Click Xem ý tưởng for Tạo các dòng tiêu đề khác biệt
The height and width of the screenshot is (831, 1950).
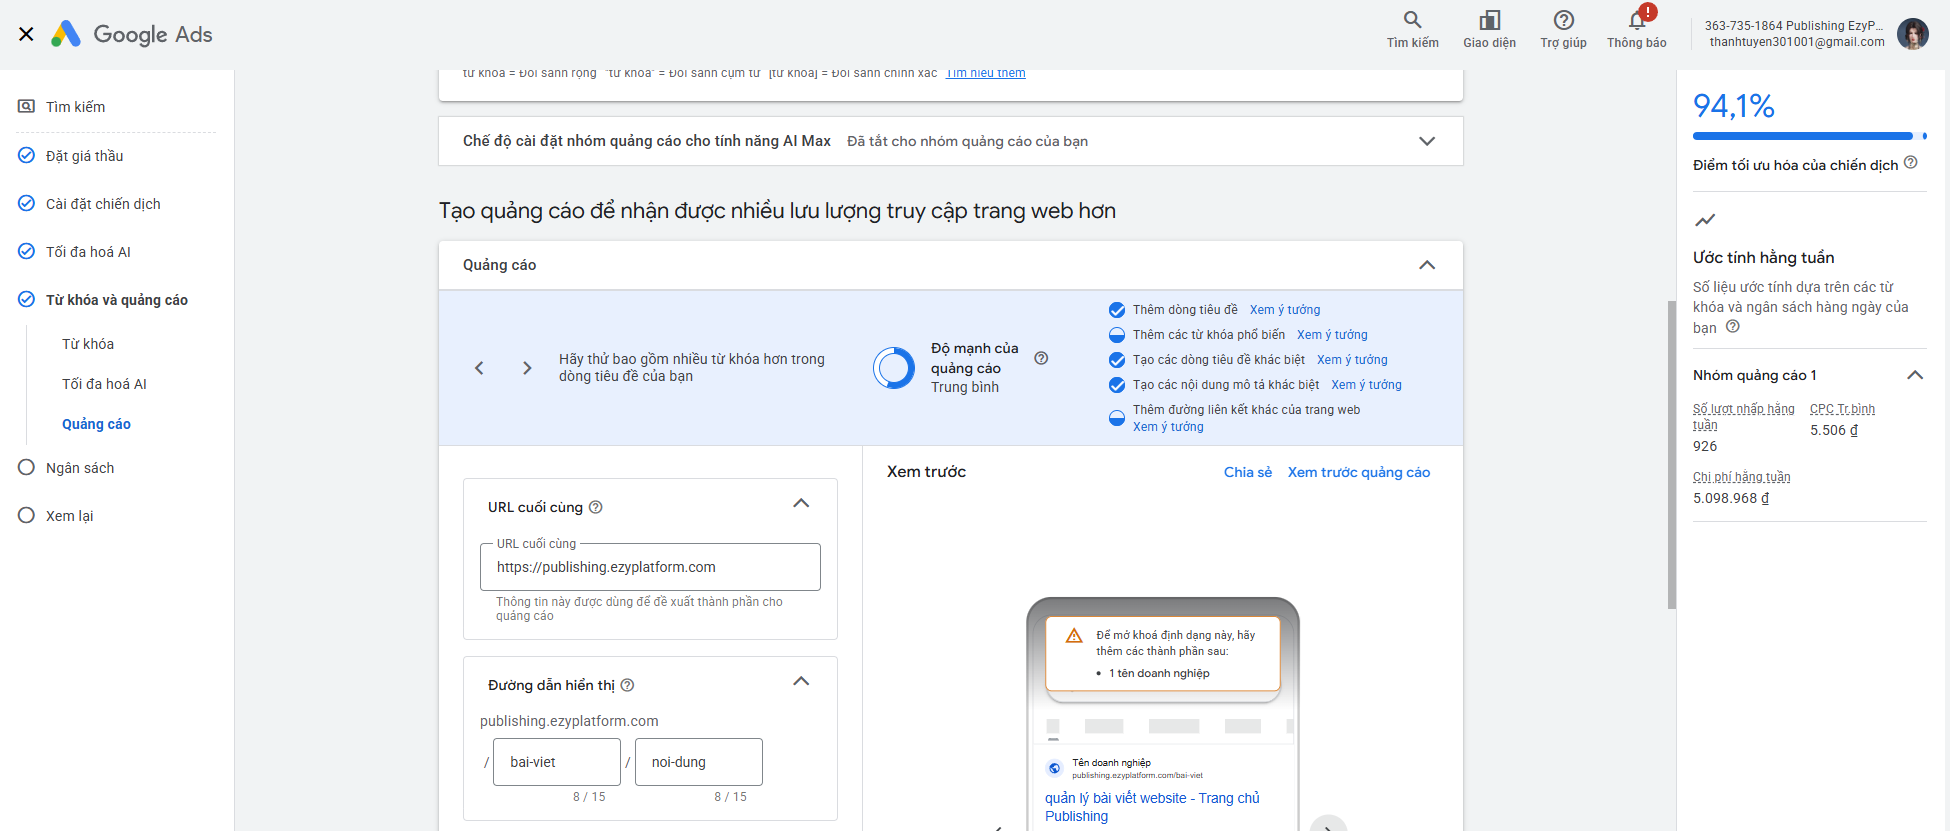click(1352, 360)
